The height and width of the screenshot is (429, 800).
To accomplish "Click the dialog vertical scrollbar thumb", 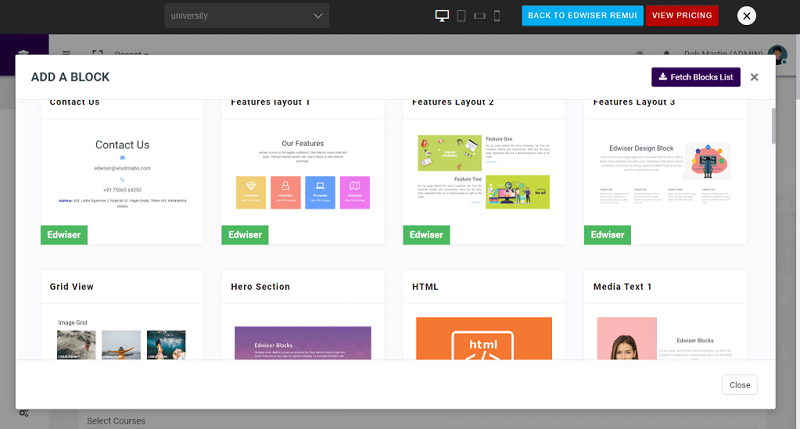I will coord(773,126).
